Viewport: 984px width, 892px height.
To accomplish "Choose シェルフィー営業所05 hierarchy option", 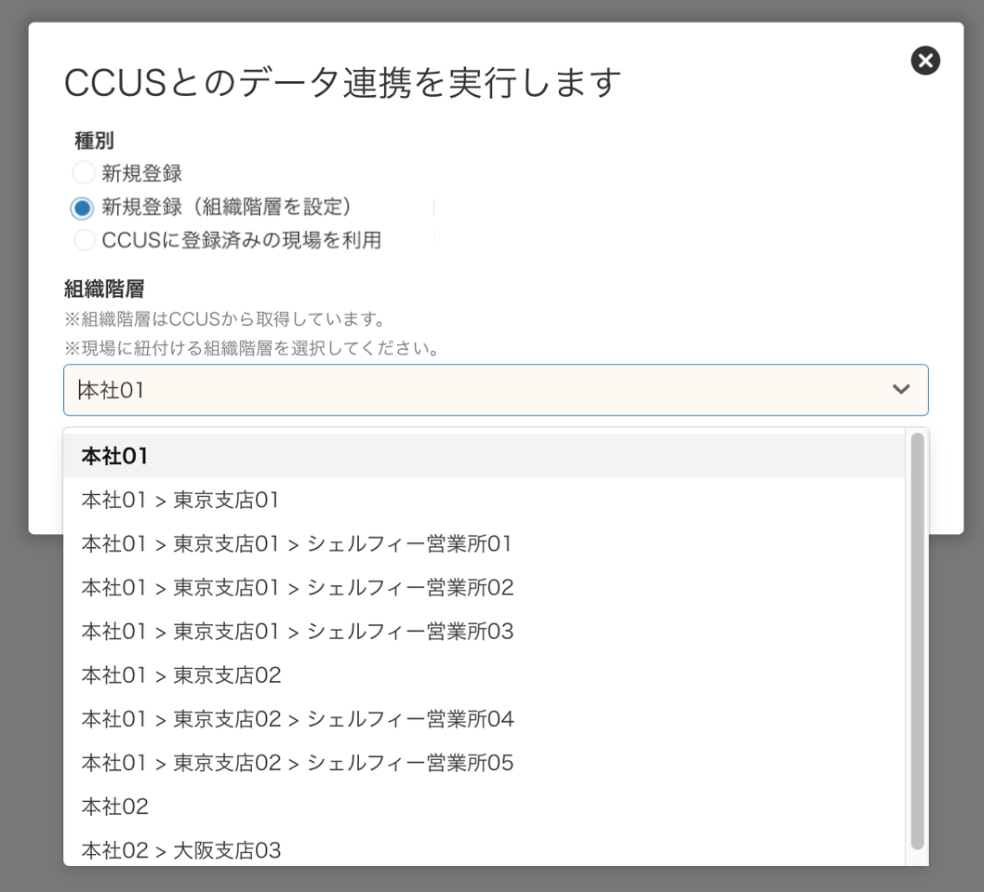I will point(296,763).
